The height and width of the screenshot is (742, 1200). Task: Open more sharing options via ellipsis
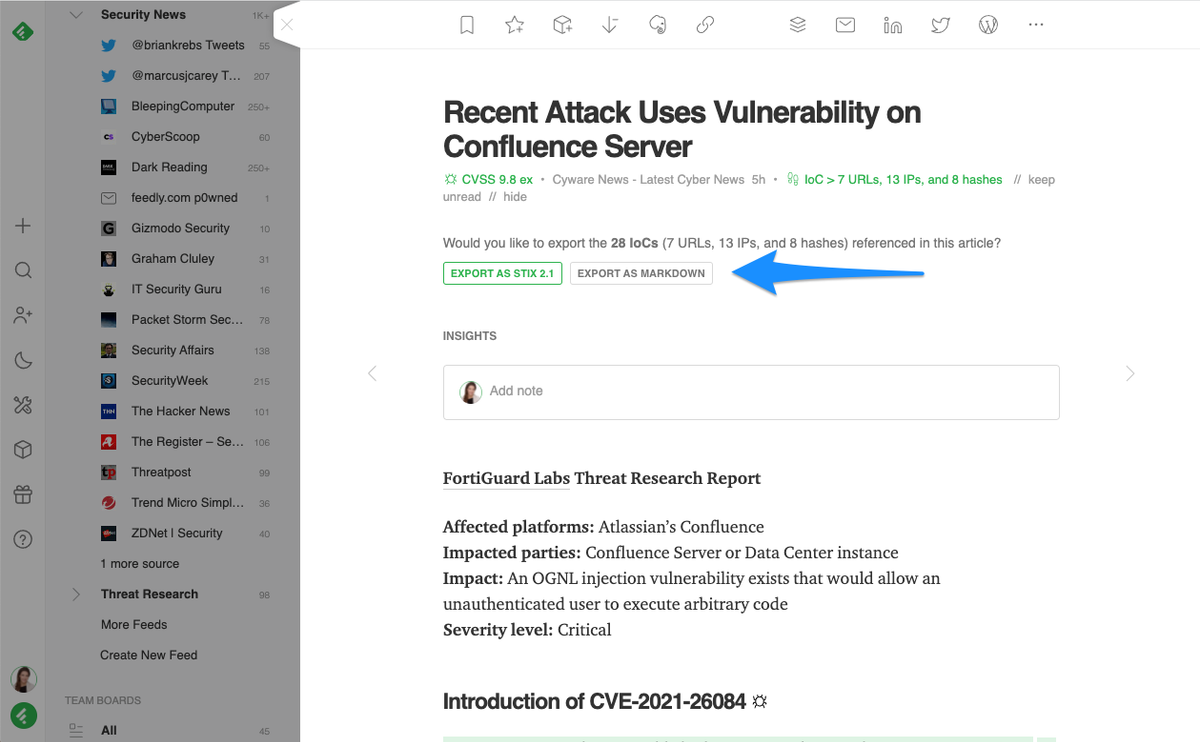(1035, 25)
